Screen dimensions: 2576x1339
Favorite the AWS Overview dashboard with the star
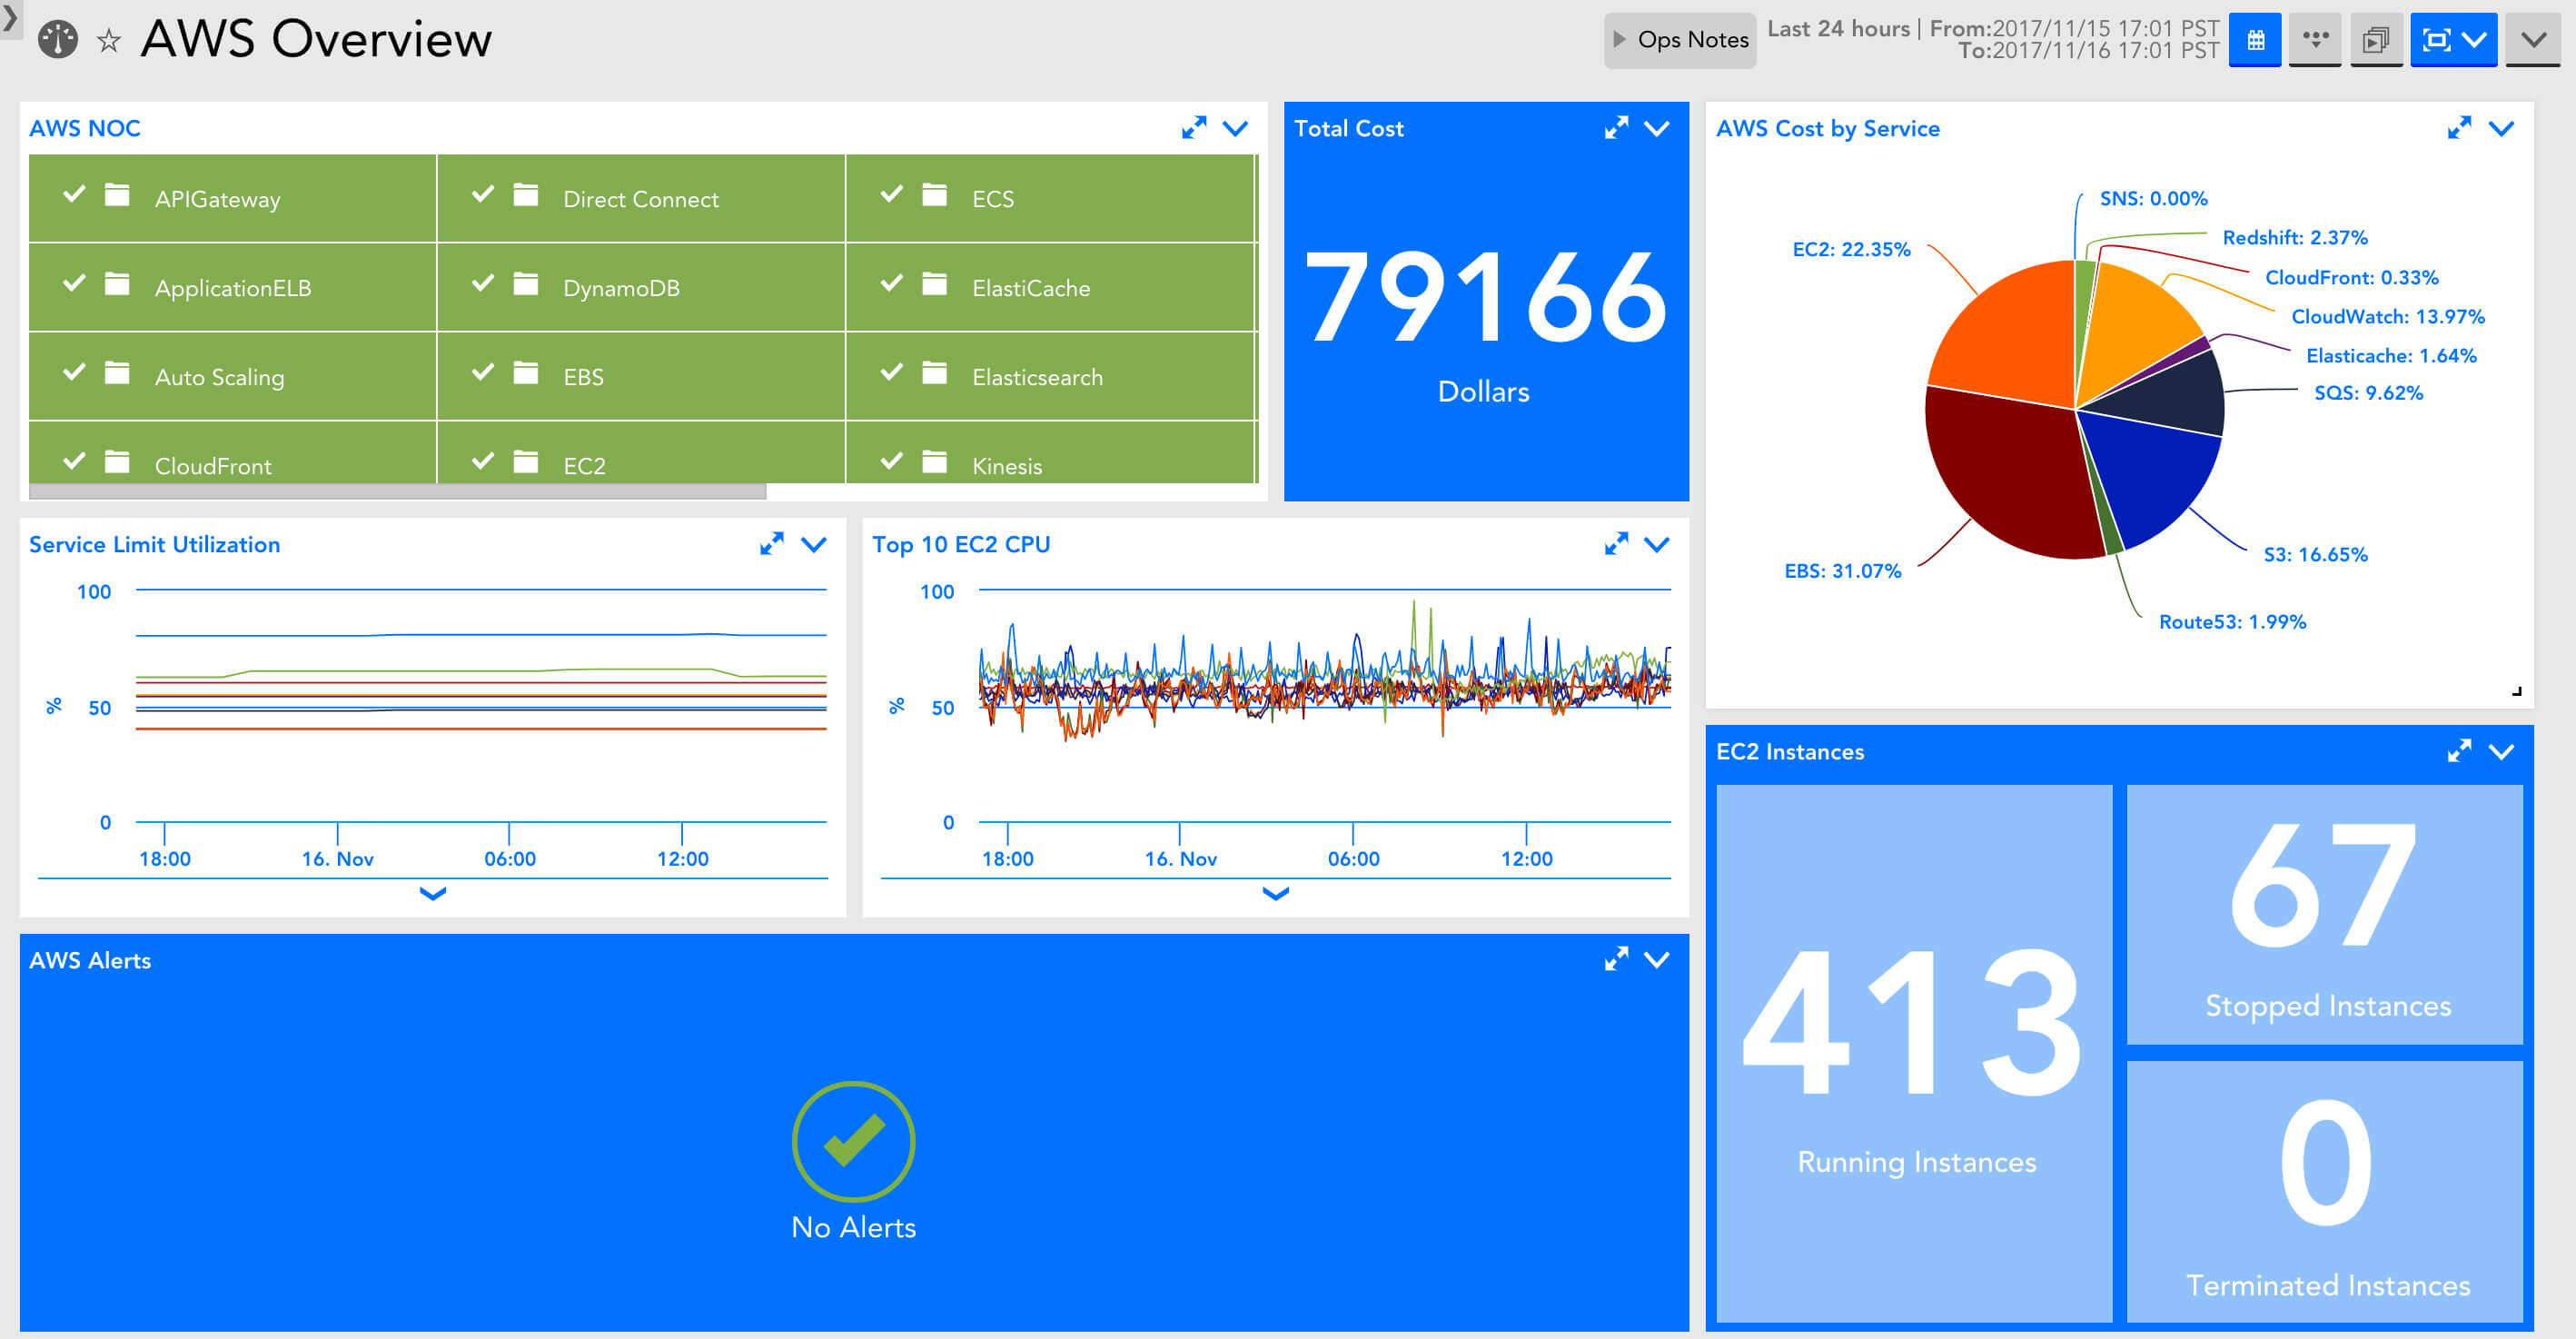point(109,41)
